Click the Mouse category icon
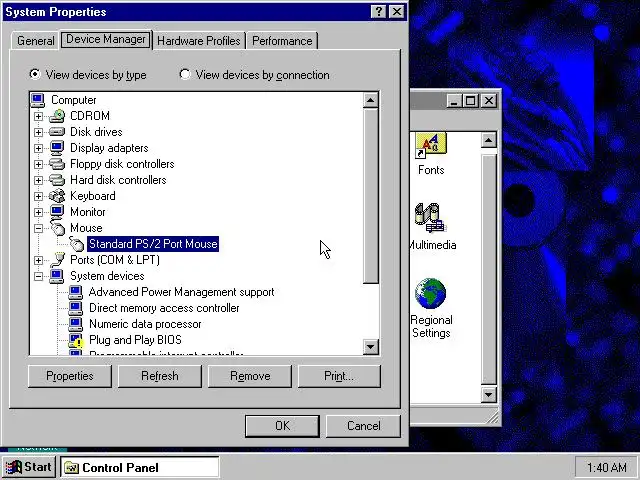Screen dimensions: 640x480 coord(58,227)
